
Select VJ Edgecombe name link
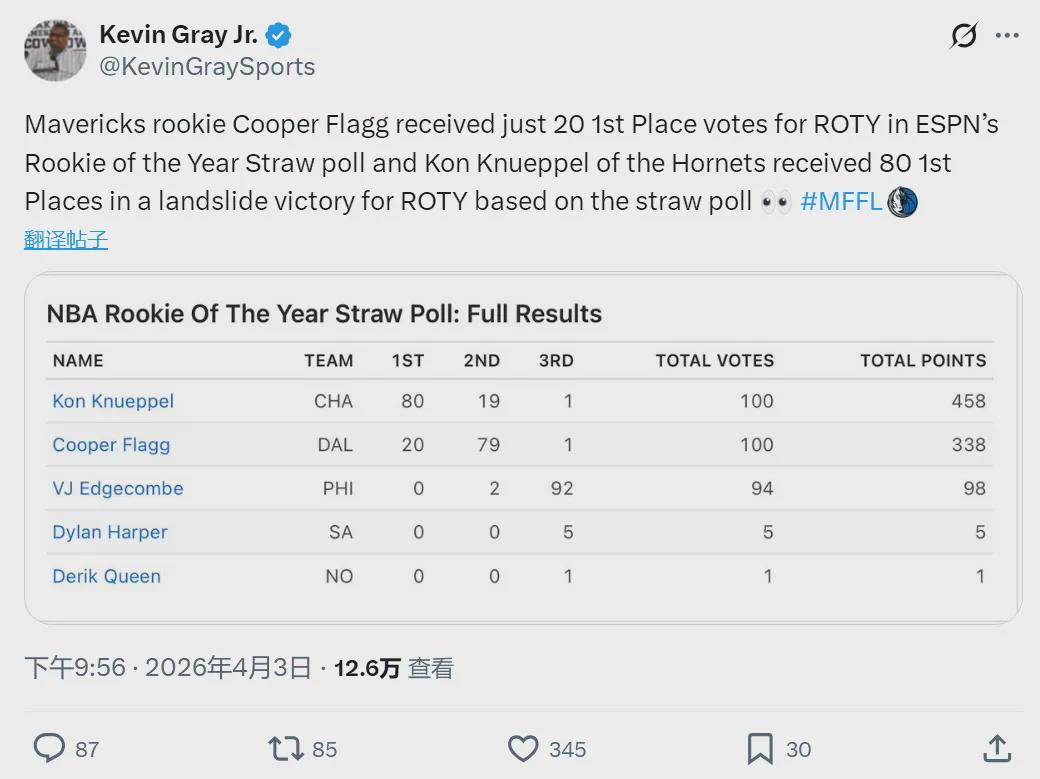(118, 489)
